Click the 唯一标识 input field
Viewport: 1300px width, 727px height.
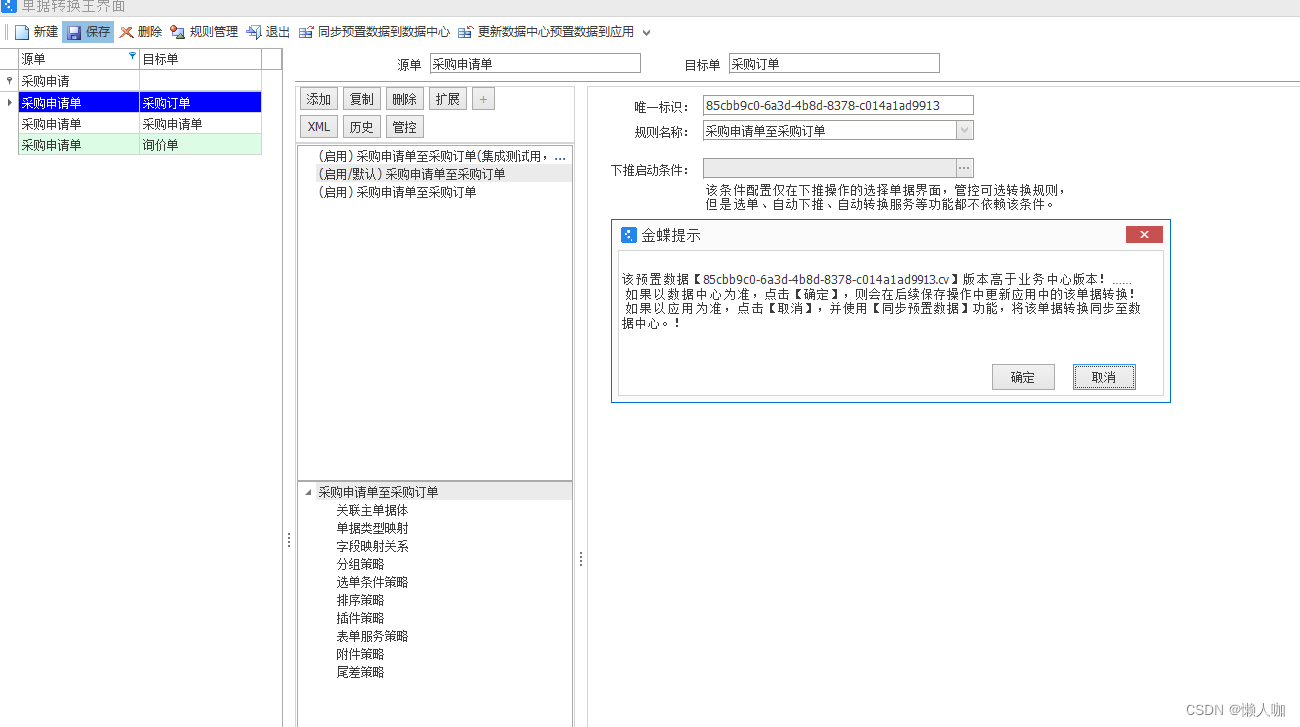tap(838, 105)
